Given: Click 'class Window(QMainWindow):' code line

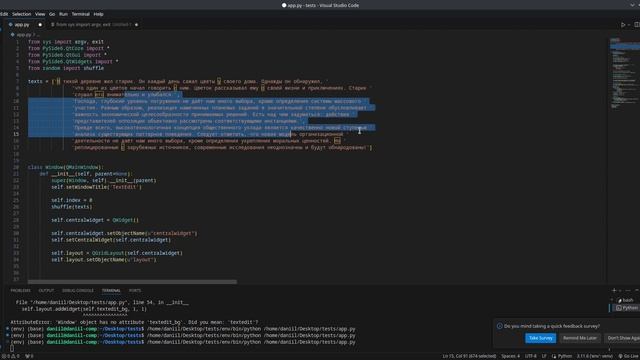Looking at the screenshot, I should pyautogui.click(x=66, y=167).
